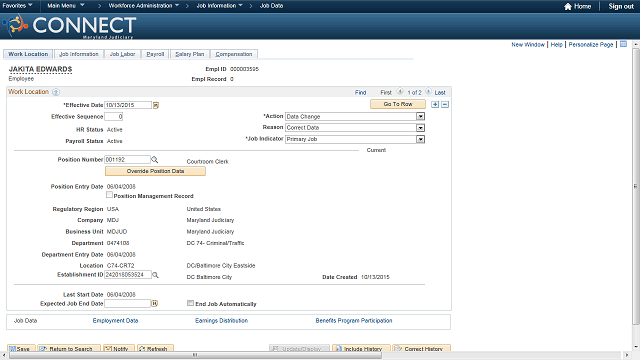Open the Salary Plan tab

pos(190,54)
